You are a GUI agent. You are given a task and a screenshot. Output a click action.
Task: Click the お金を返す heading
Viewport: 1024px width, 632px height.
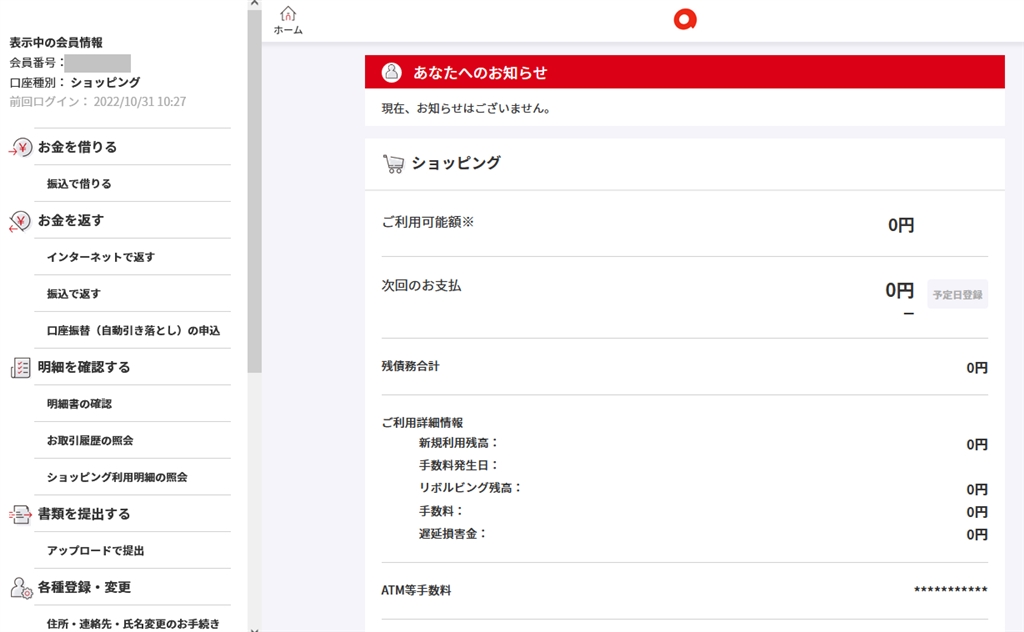point(71,220)
